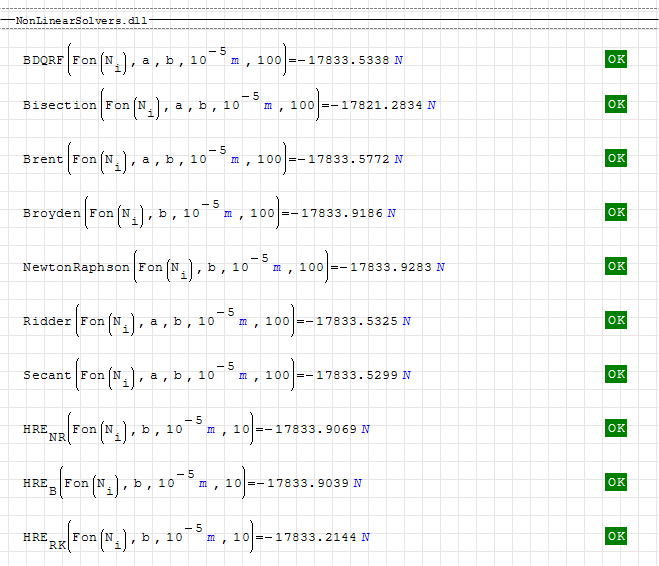Click the OK badge for the HRE RK row
Viewport: 659px width, 566px height.
616,536
